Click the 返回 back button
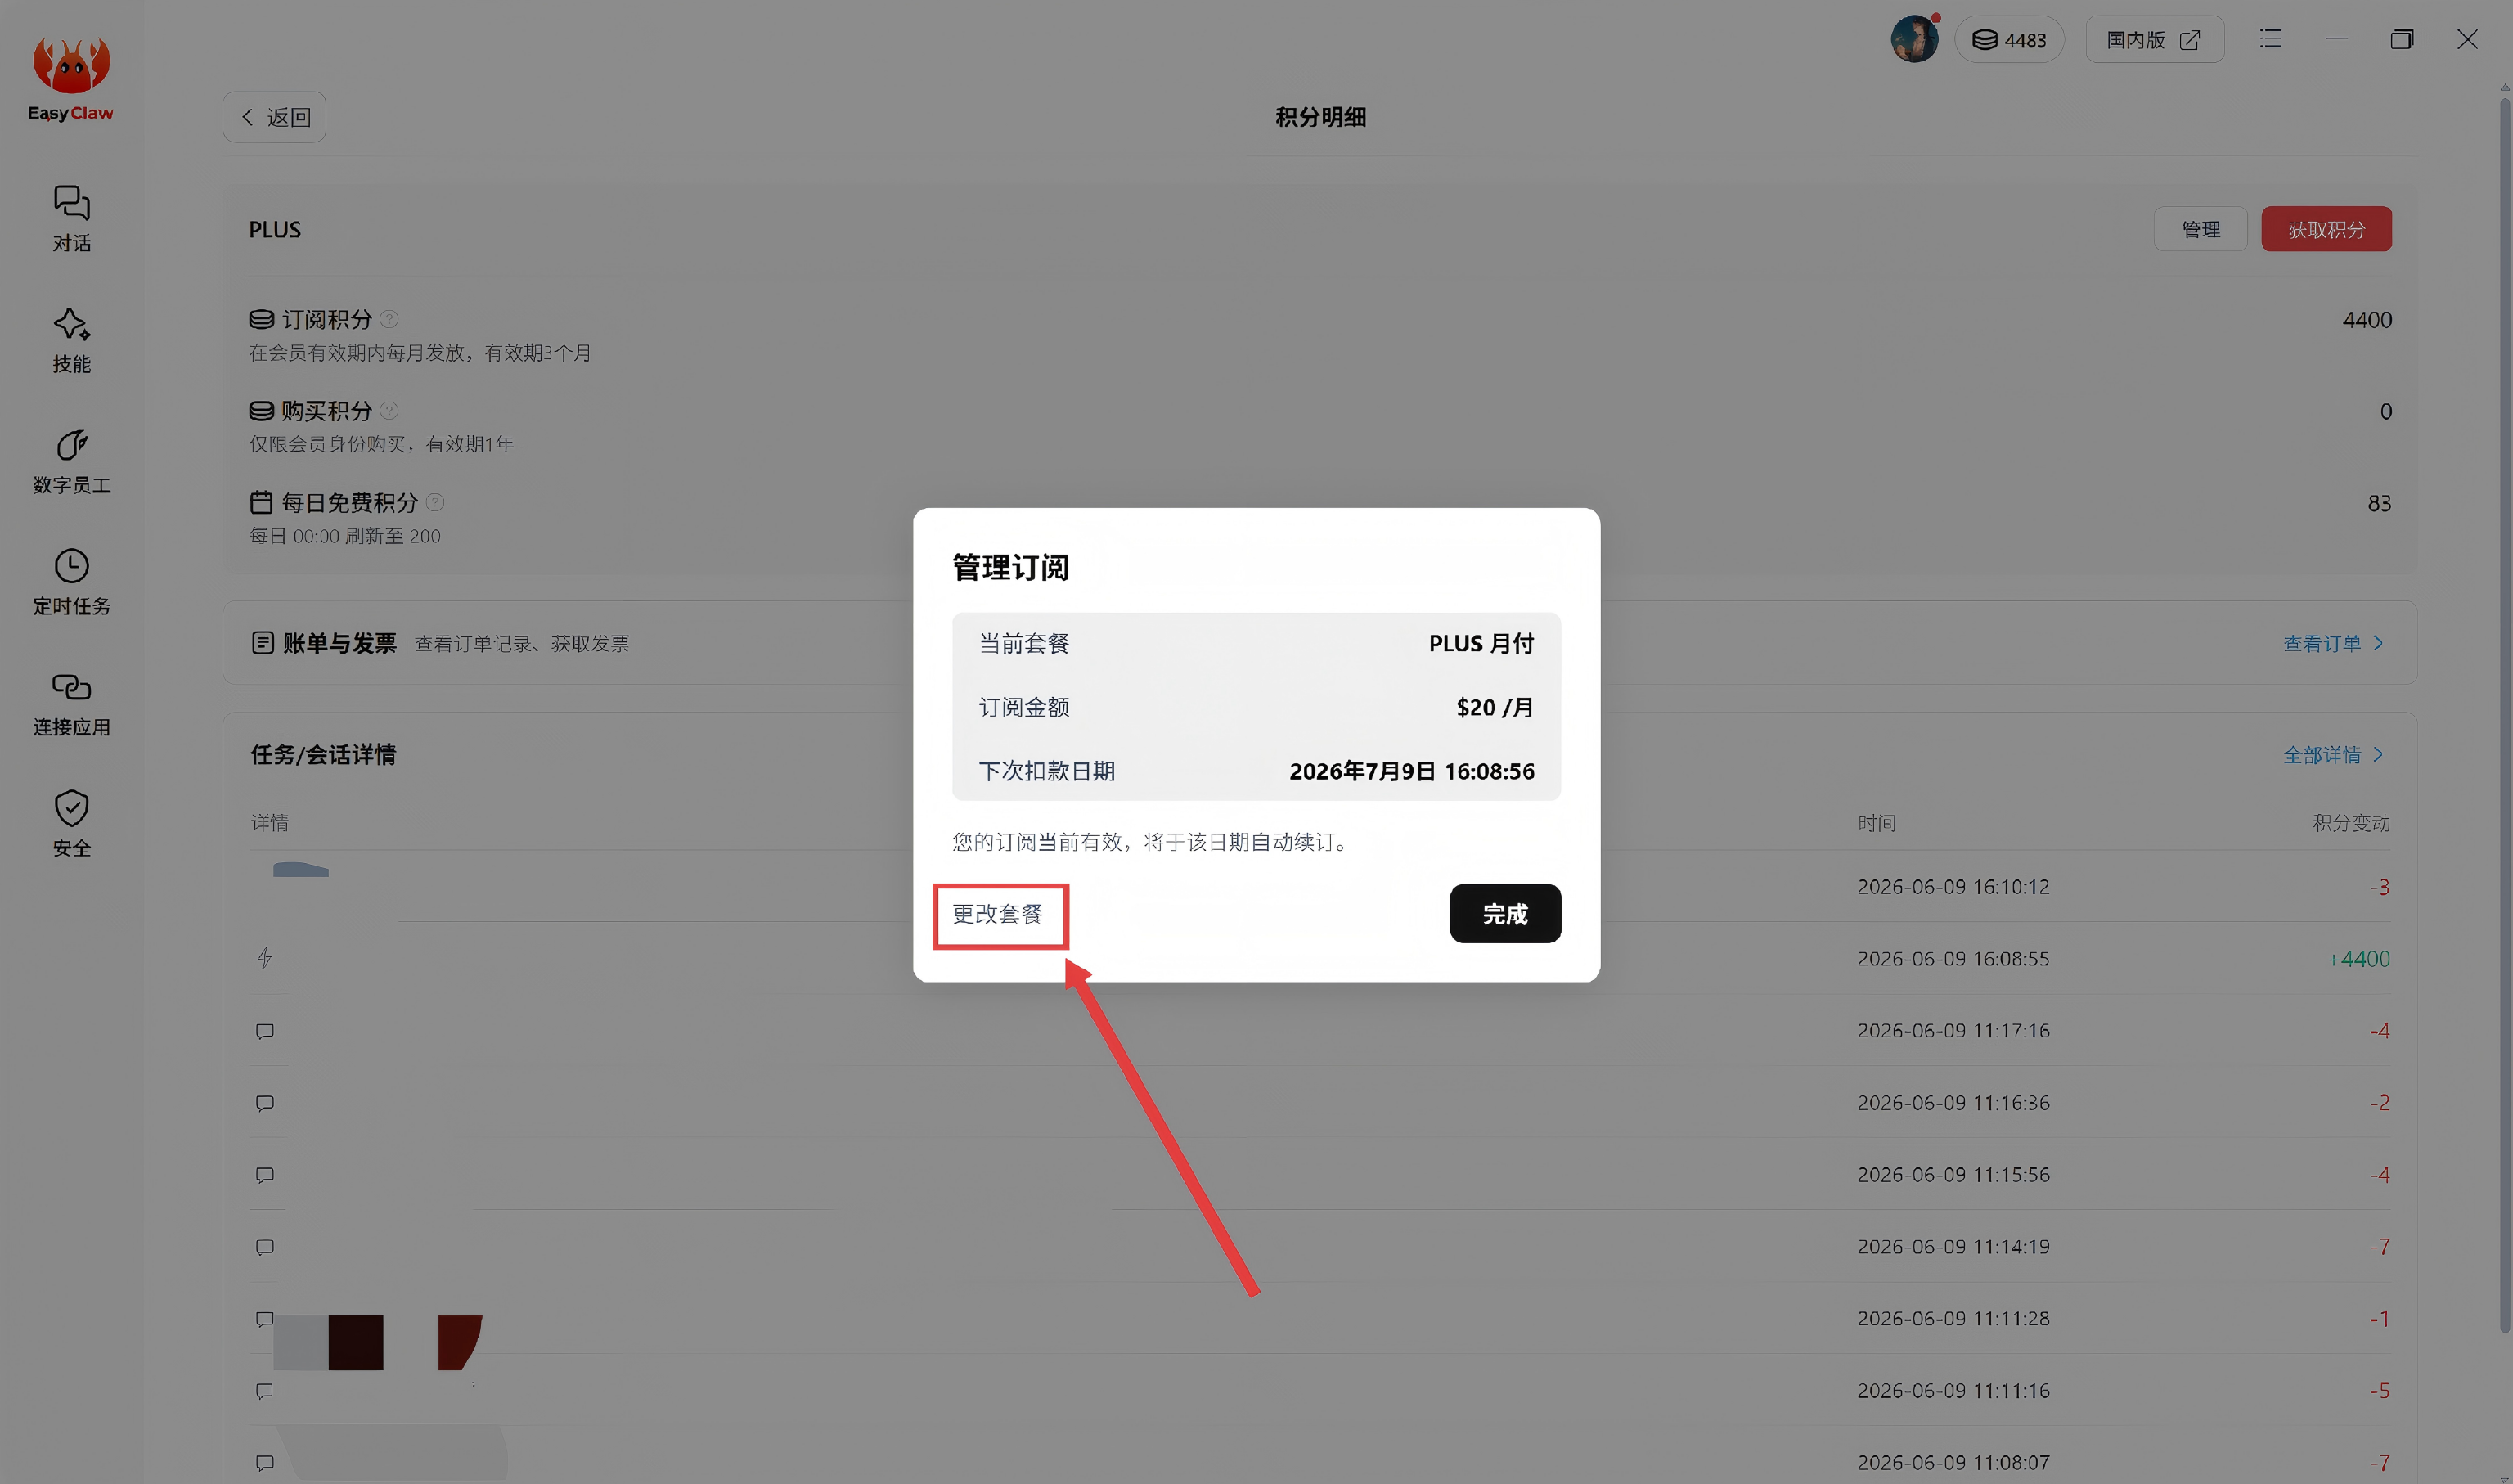The width and height of the screenshot is (2513, 1484). pos(274,117)
